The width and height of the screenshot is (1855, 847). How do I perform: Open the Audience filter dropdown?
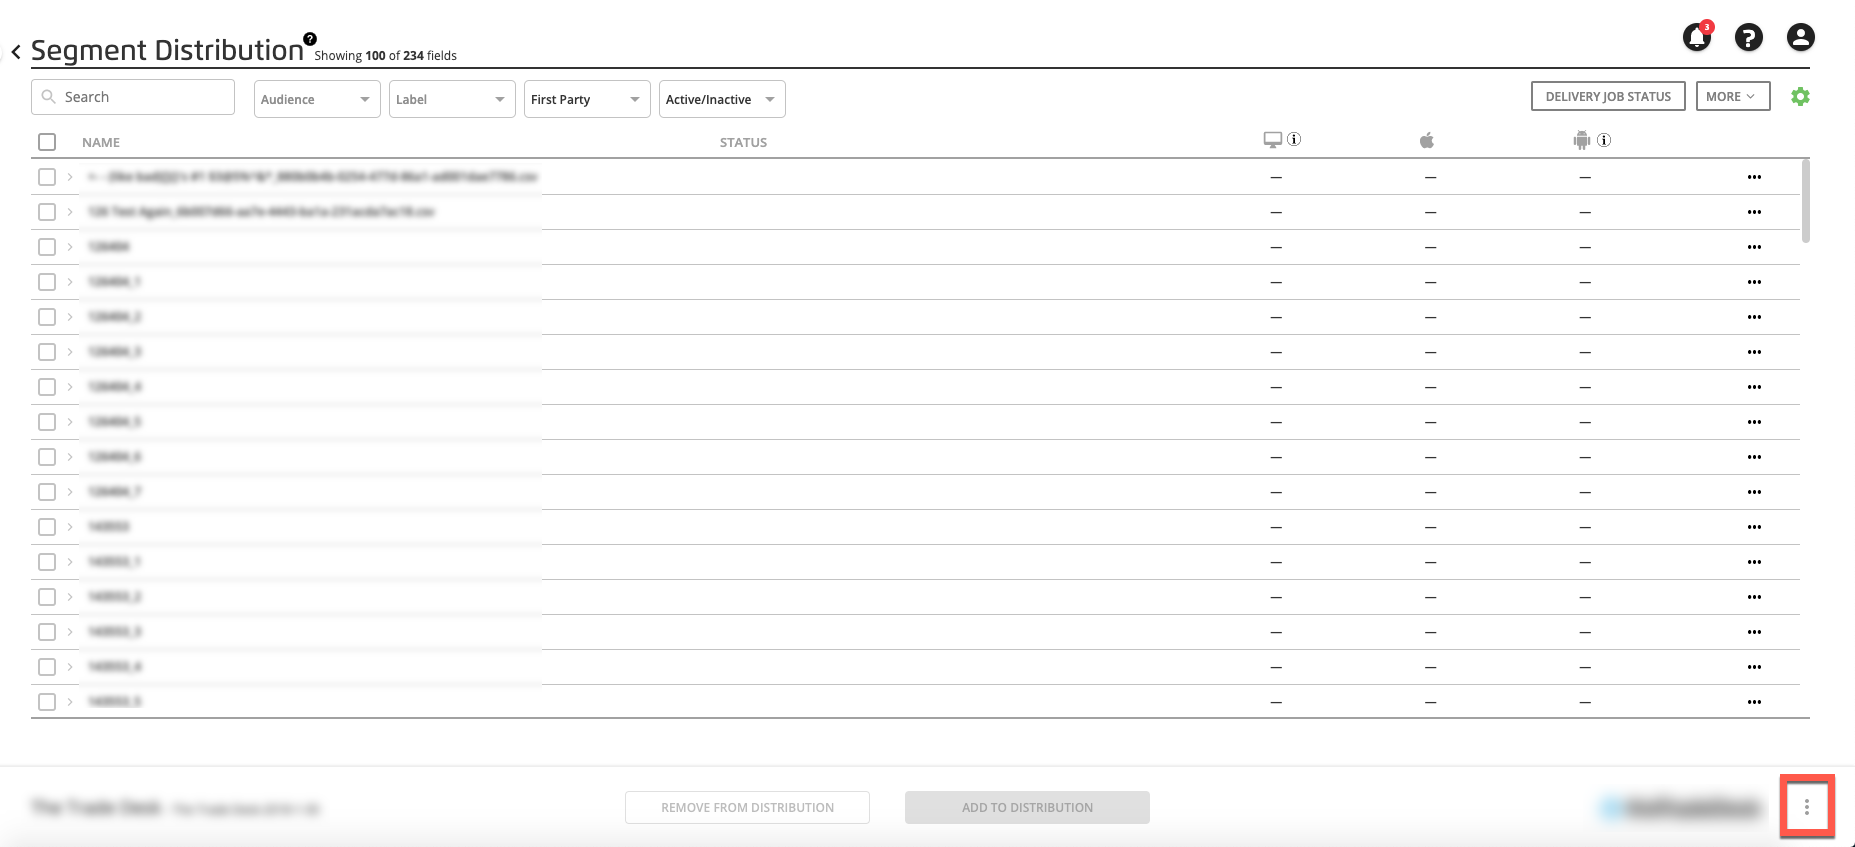(317, 99)
